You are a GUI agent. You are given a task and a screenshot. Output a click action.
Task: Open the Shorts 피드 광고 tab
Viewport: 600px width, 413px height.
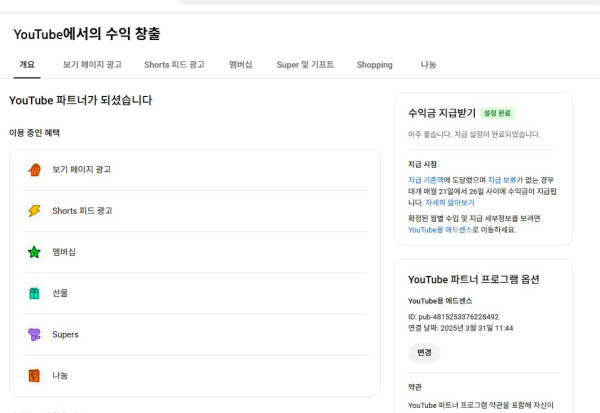point(174,65)
